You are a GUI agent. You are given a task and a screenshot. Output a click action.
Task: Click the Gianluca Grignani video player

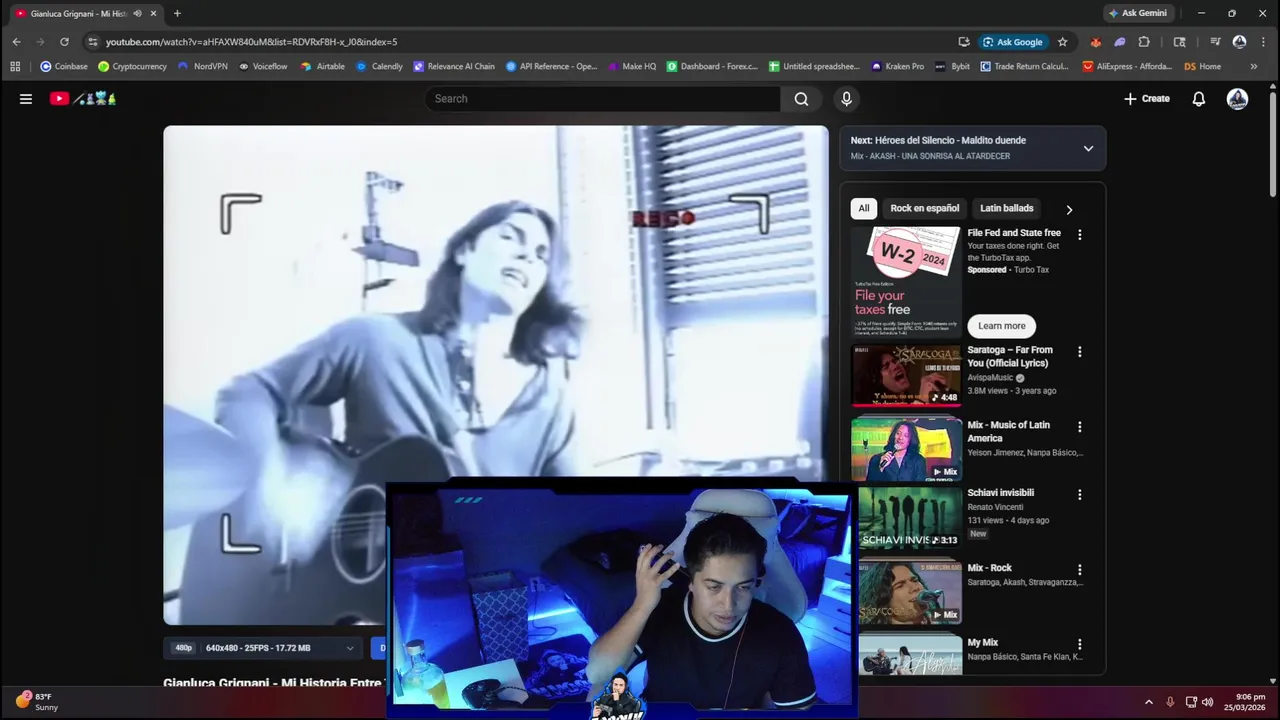tap(496, 375)
